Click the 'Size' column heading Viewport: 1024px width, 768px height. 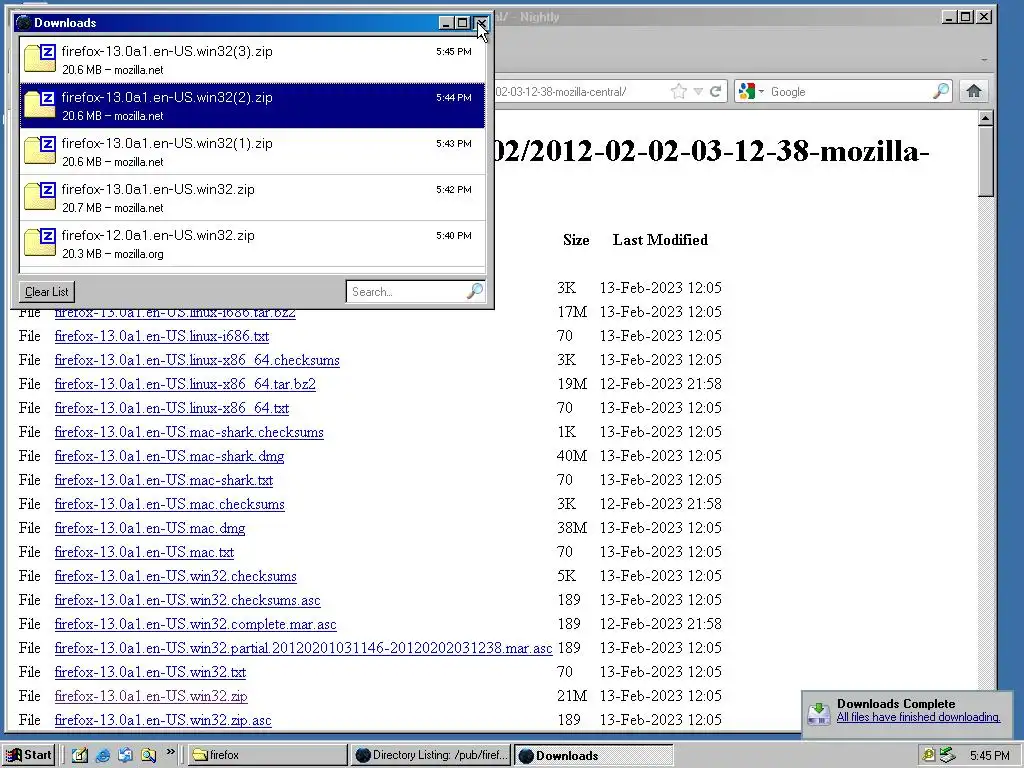tap(576, 240)
